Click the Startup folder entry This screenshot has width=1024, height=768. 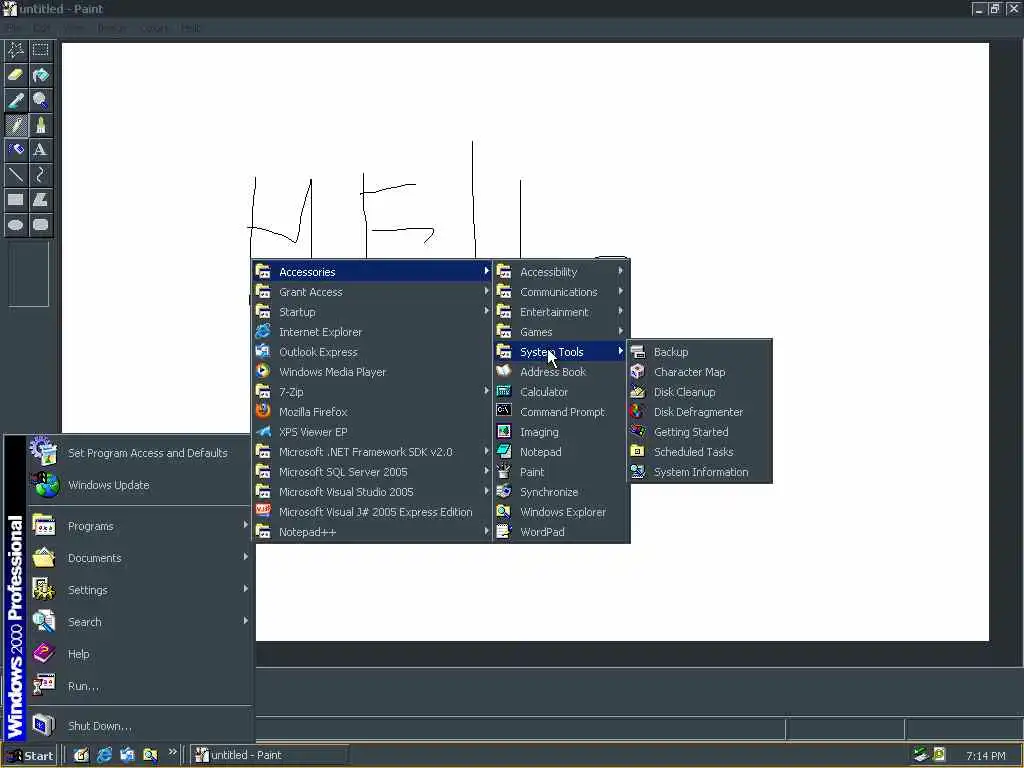click(372, 312)
